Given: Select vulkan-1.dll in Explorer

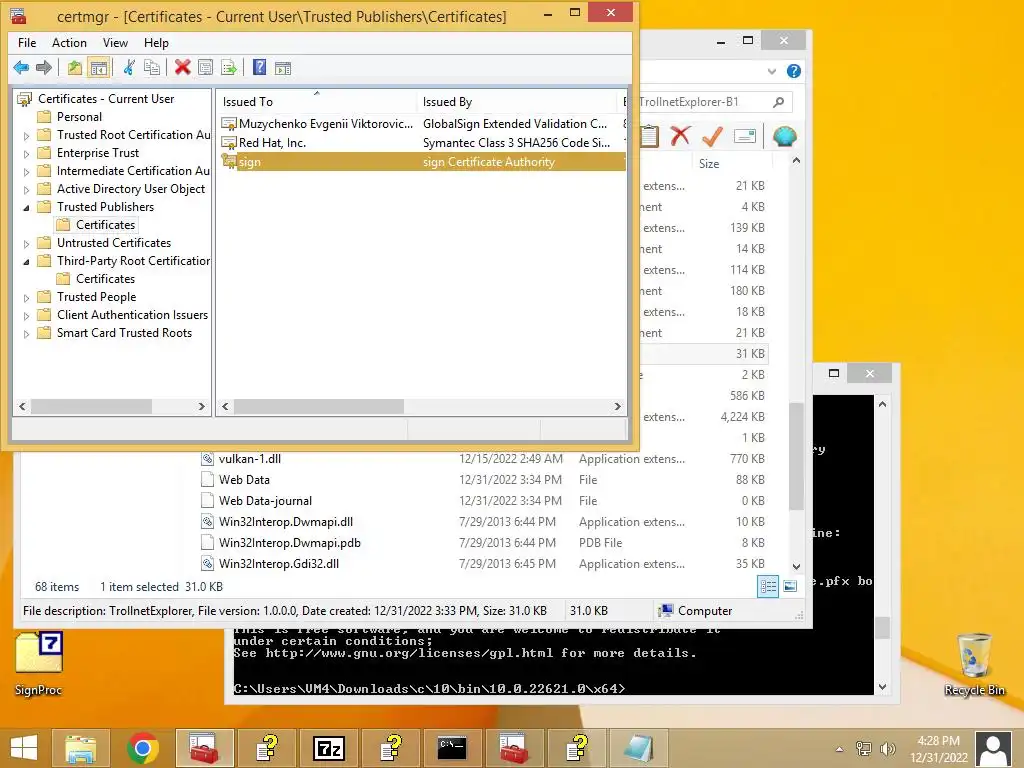Looking at the screenshot, I should (x=249, y=458).
